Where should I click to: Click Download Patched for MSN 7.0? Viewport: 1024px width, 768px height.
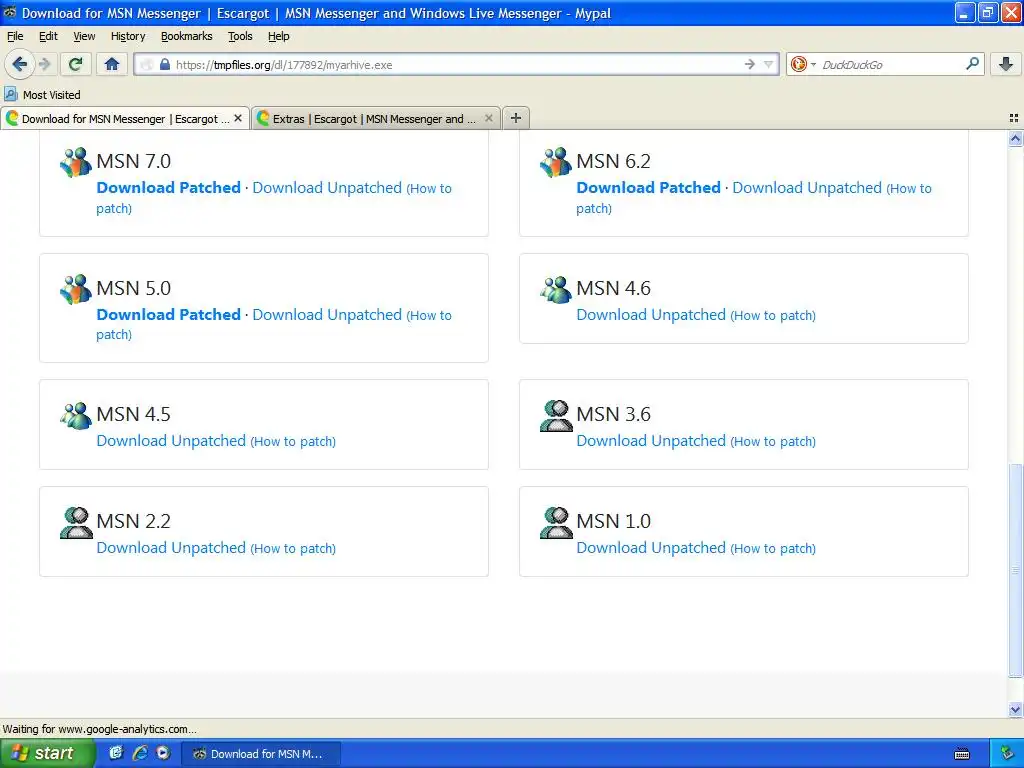point(168,187)
